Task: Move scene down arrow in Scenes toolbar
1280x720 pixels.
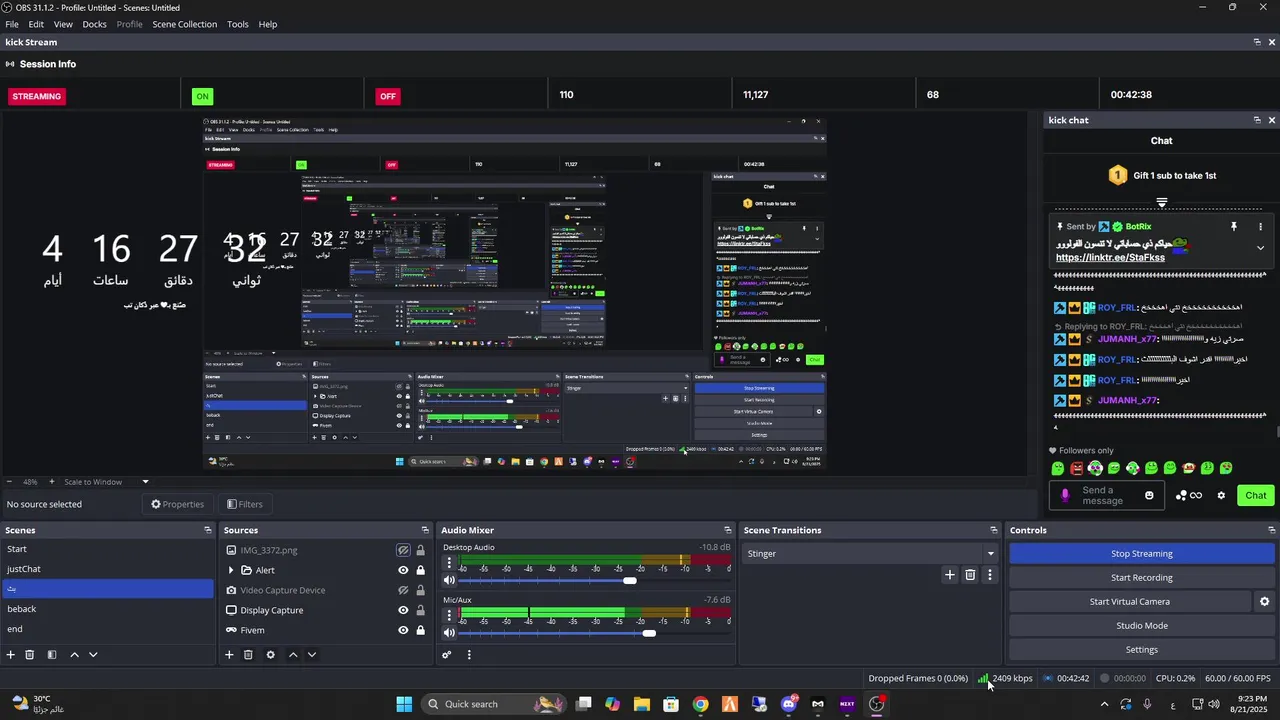Action: pyautogui.click(x=93, y=655)
